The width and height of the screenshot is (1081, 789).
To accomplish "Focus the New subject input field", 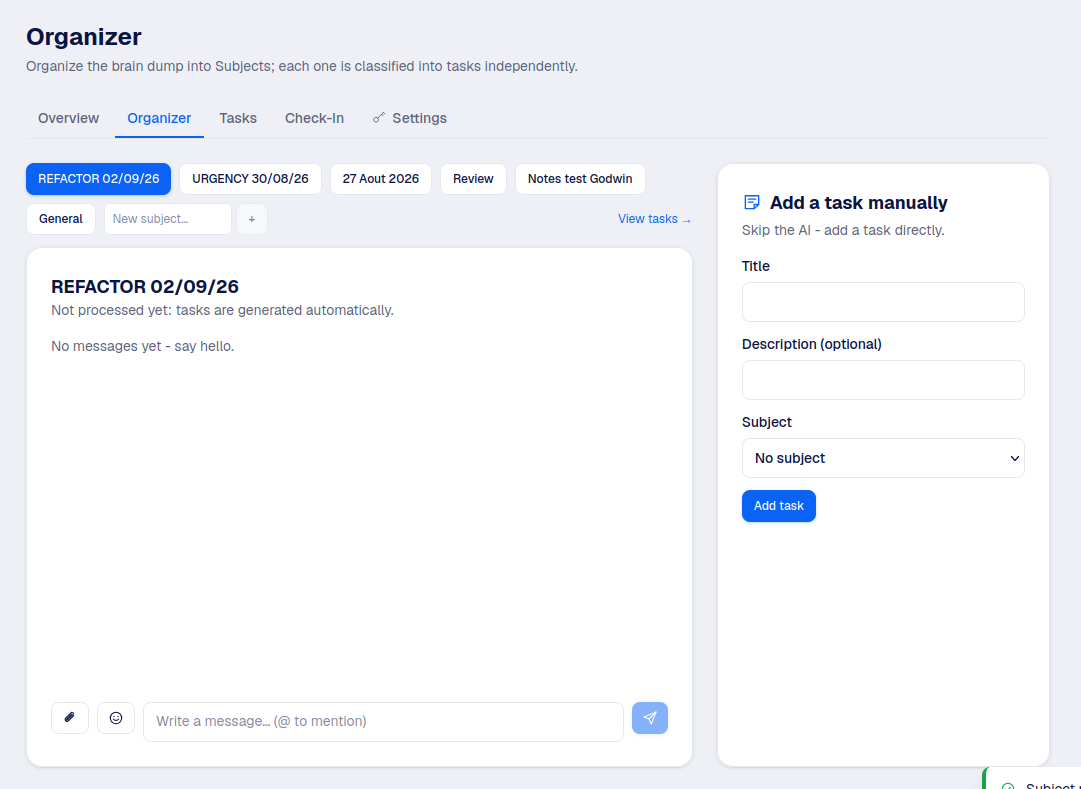I will (168, 219).
